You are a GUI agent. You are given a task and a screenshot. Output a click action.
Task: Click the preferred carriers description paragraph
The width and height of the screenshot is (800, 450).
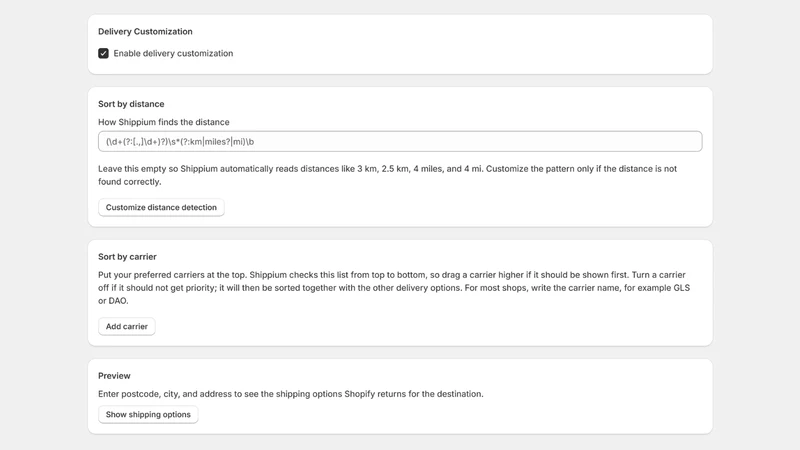point(394,288)
